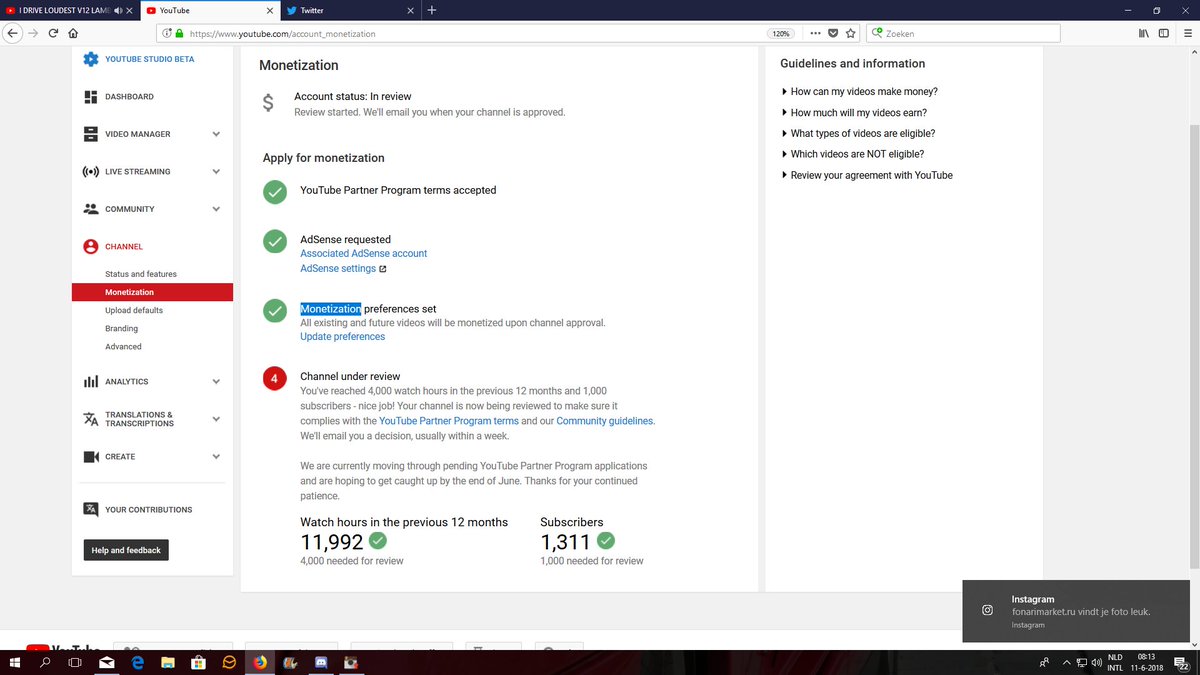Click green check beside 1,311 subscribers

606,541
